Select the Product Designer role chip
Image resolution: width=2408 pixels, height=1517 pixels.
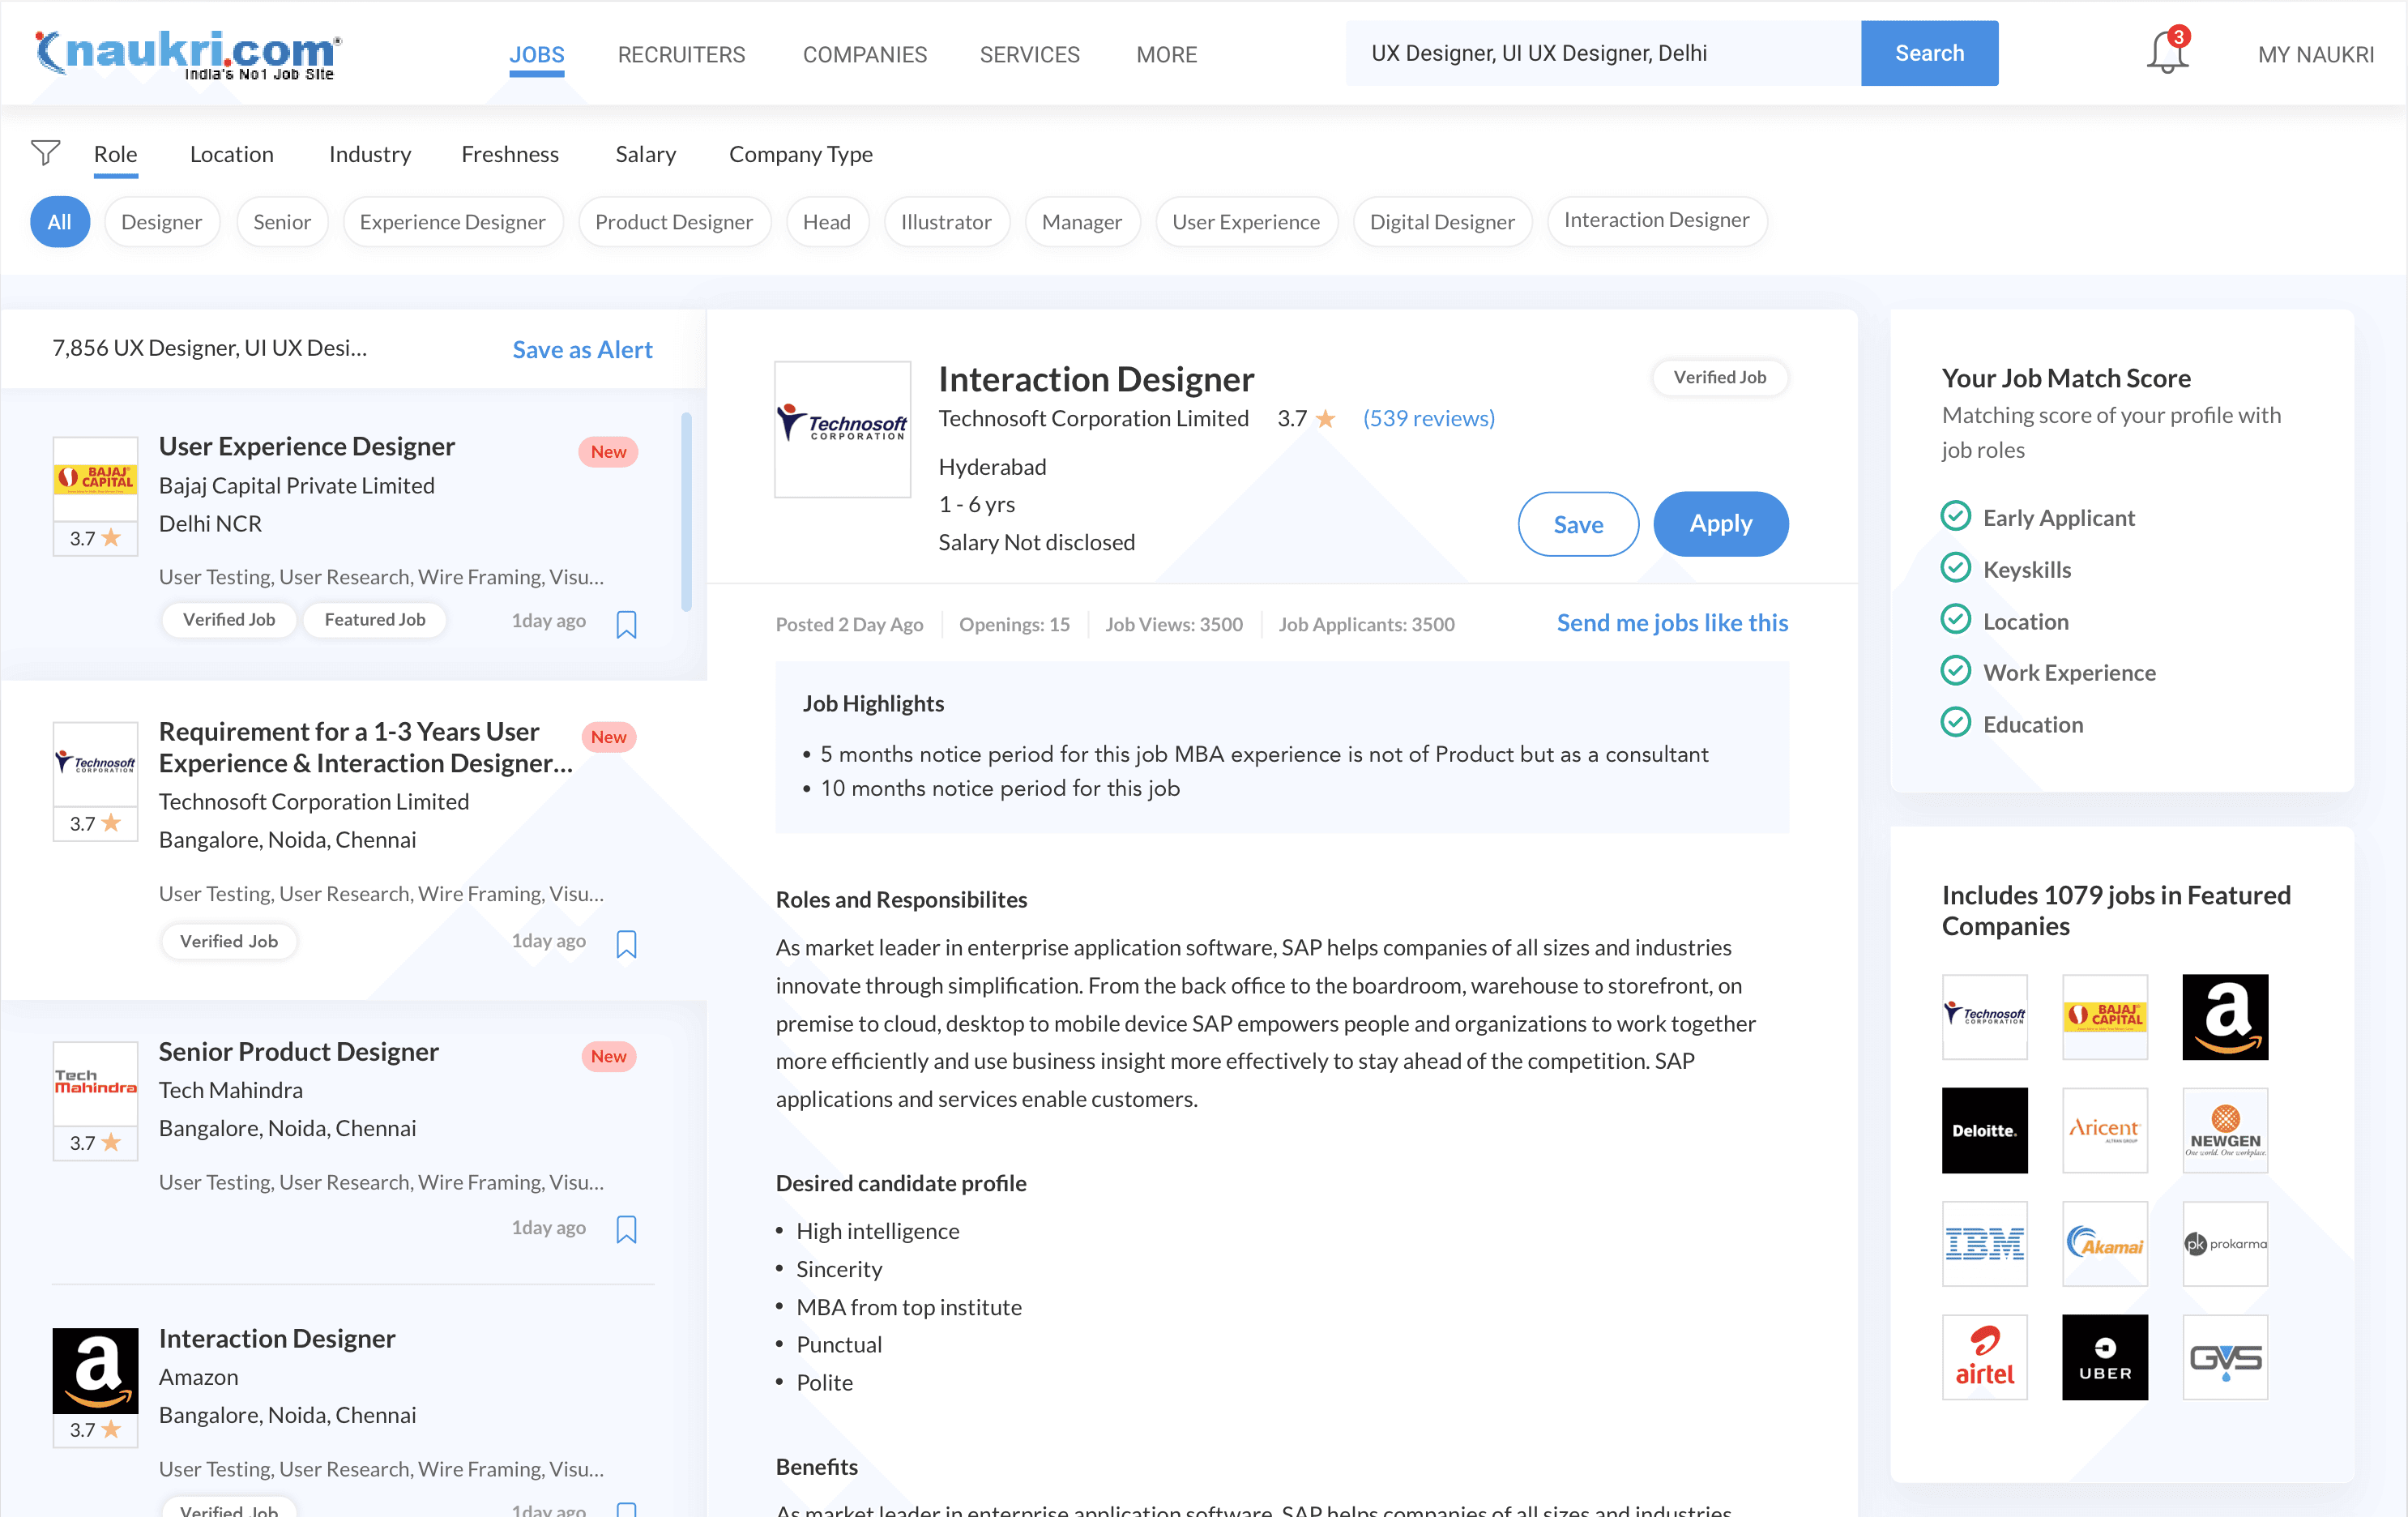point(673,222)
